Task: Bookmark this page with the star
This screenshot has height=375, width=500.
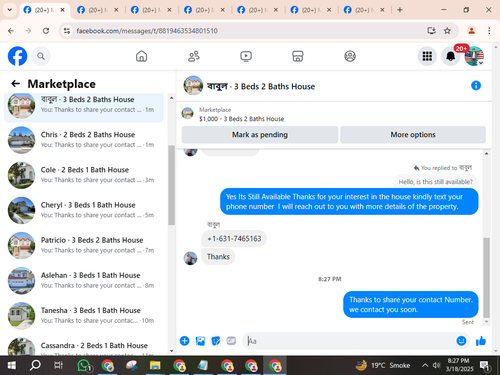Action: (447, 31)
